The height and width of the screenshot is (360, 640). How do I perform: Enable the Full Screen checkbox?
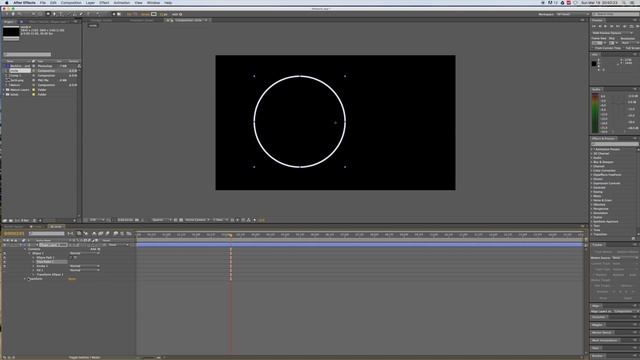coord(623,48)
